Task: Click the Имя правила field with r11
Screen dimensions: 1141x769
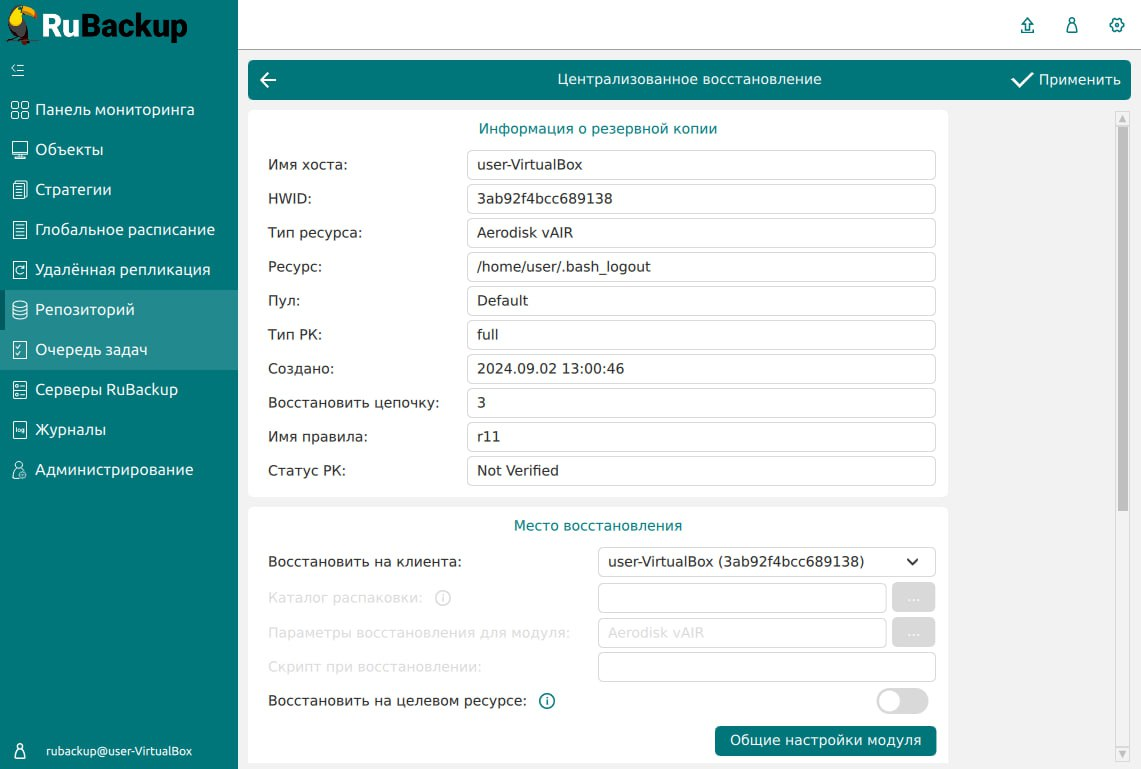Action: (x=700, y=437)
